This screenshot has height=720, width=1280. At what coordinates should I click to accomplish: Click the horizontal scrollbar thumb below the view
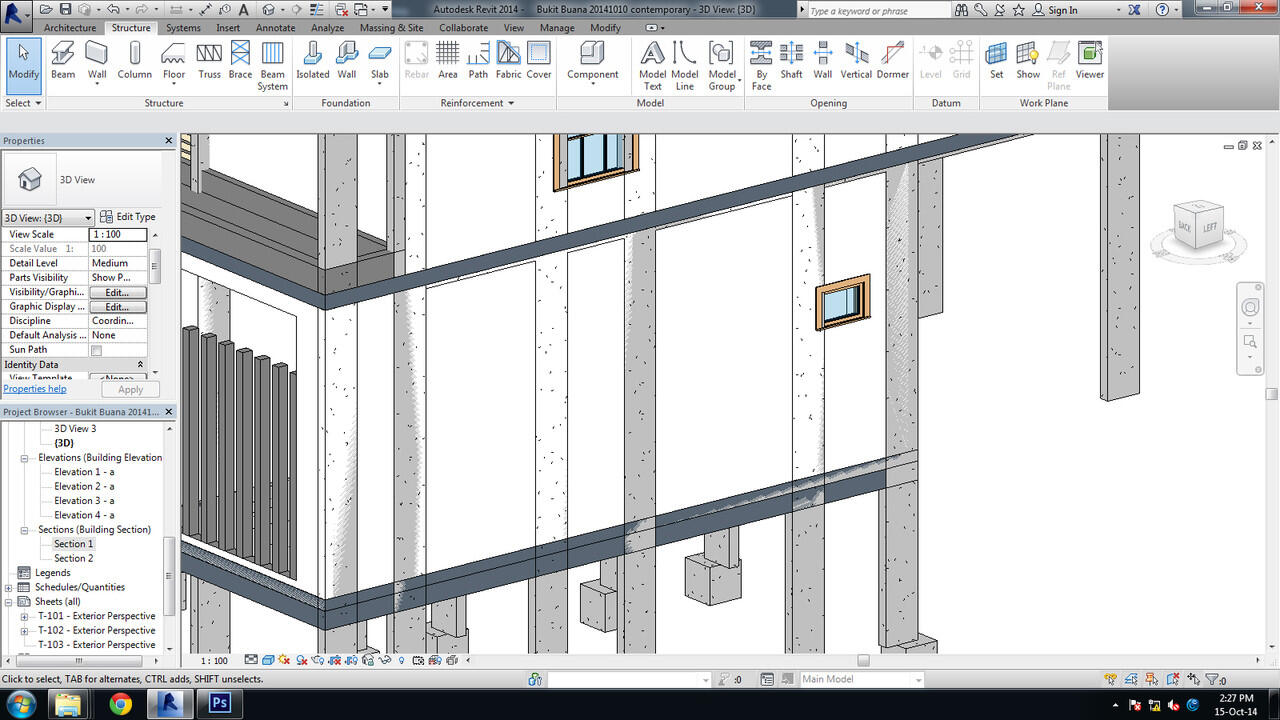863,660
